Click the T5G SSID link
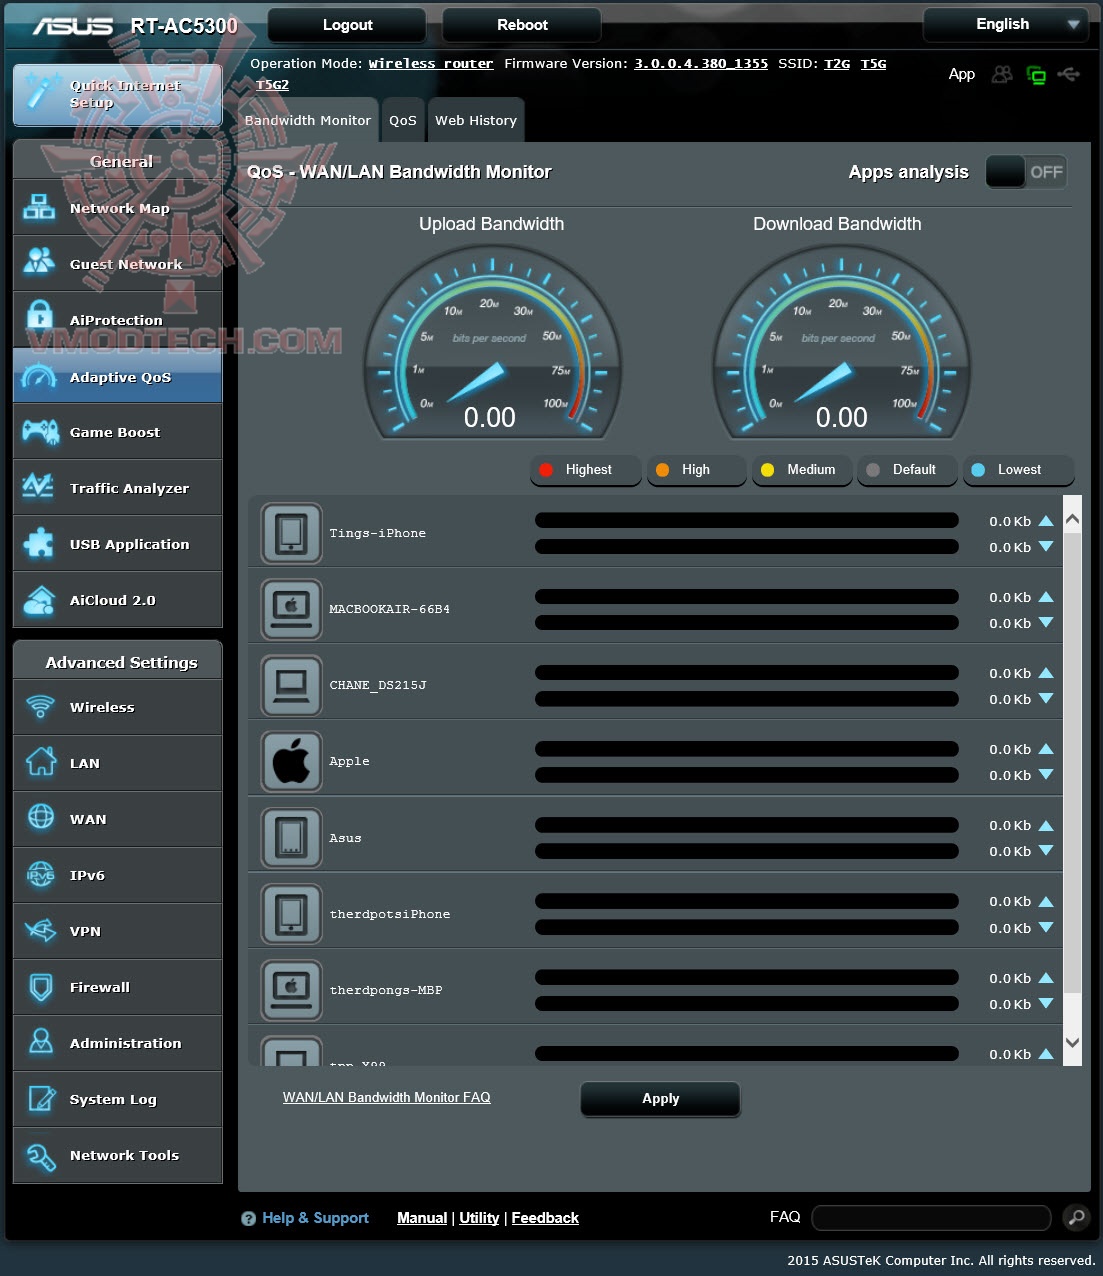Screen dimensions: 1103x1276 pyautogui.click(x=873, y=63)
